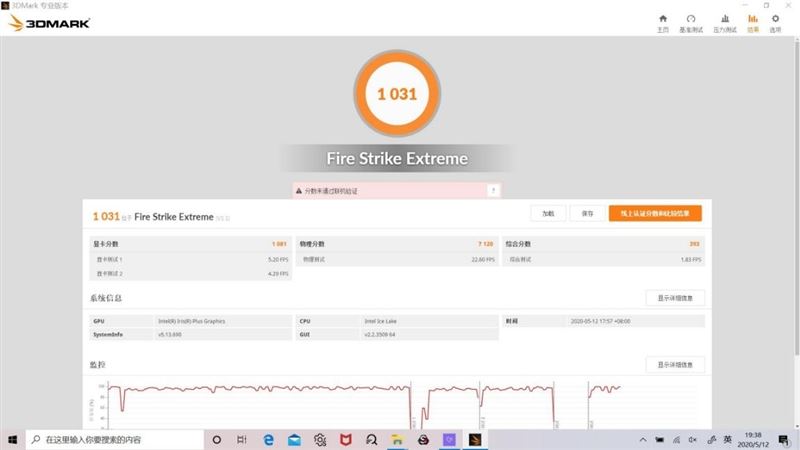Click the pen/link tray icon

click(712, 439)
